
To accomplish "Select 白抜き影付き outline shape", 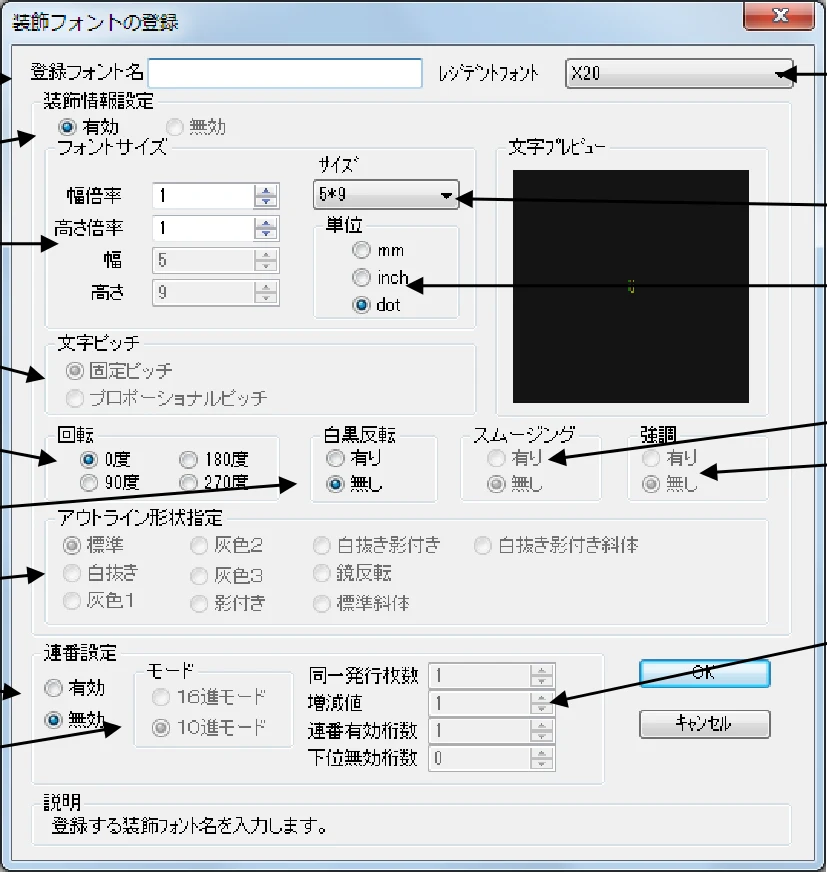I will point(321,546).
